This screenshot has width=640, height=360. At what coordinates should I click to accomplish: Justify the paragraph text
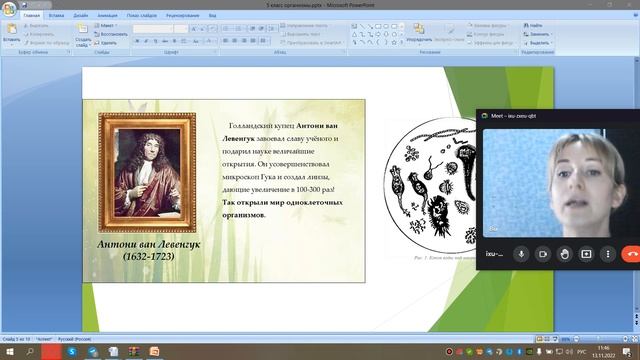coord(253,40)
